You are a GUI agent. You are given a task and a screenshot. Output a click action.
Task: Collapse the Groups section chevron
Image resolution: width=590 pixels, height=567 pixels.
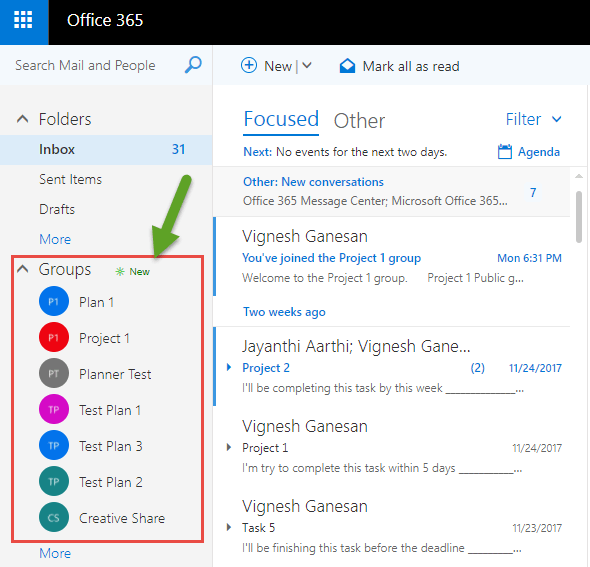(23, 269)
